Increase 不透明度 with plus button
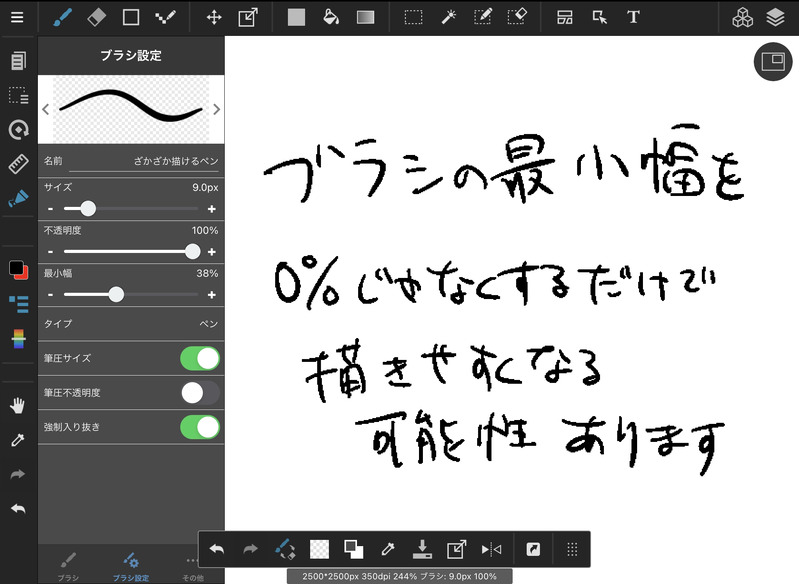Image resolution: width=799 pixels, height=584 pixels. pos(212,252)
